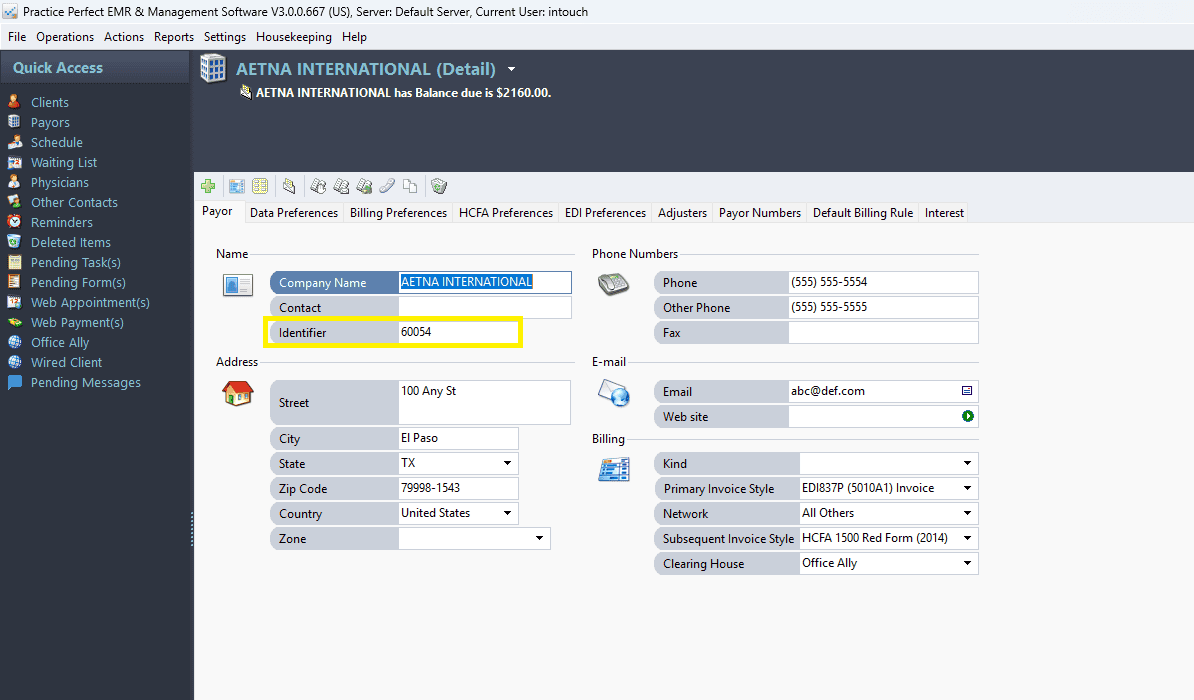This screenshot has width=1194, height=700.
Task: Click the green go arrow in Web site field
Action: [x=967, y=416]
